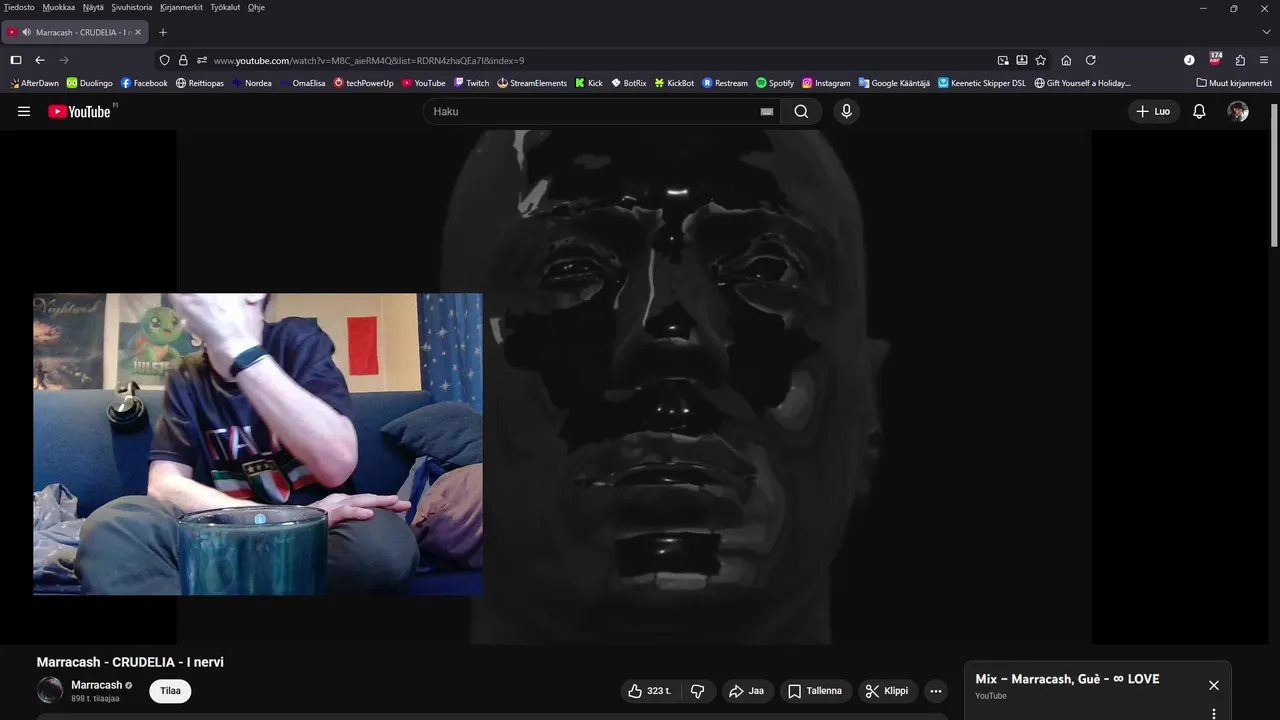Open the extensions puzzle icon
Screen dimensions: 1280x720
pos(1240,60)
